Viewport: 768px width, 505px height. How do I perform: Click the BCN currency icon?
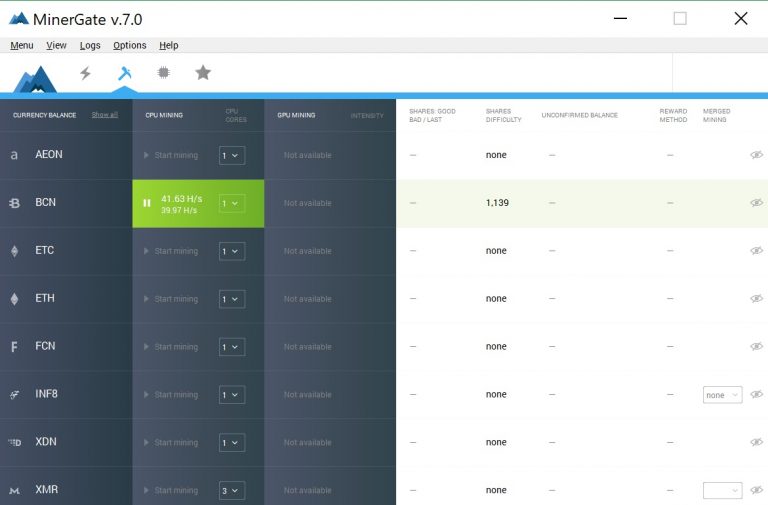pos(14,203)
